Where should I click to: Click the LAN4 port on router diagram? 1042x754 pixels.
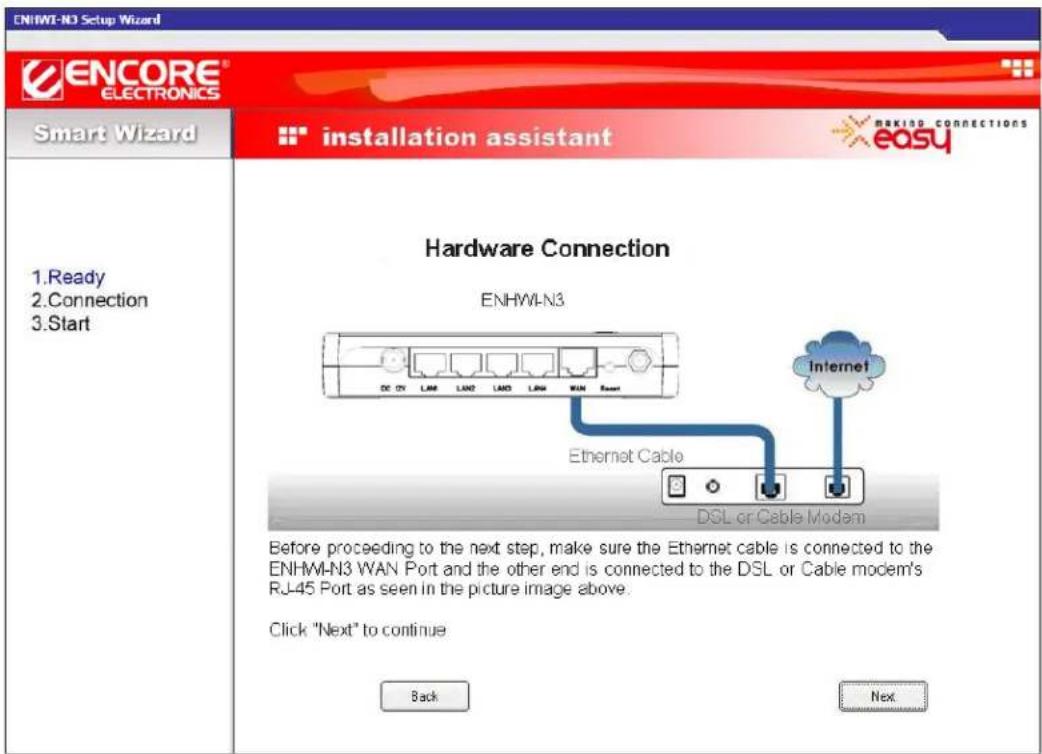pos(538,364)
